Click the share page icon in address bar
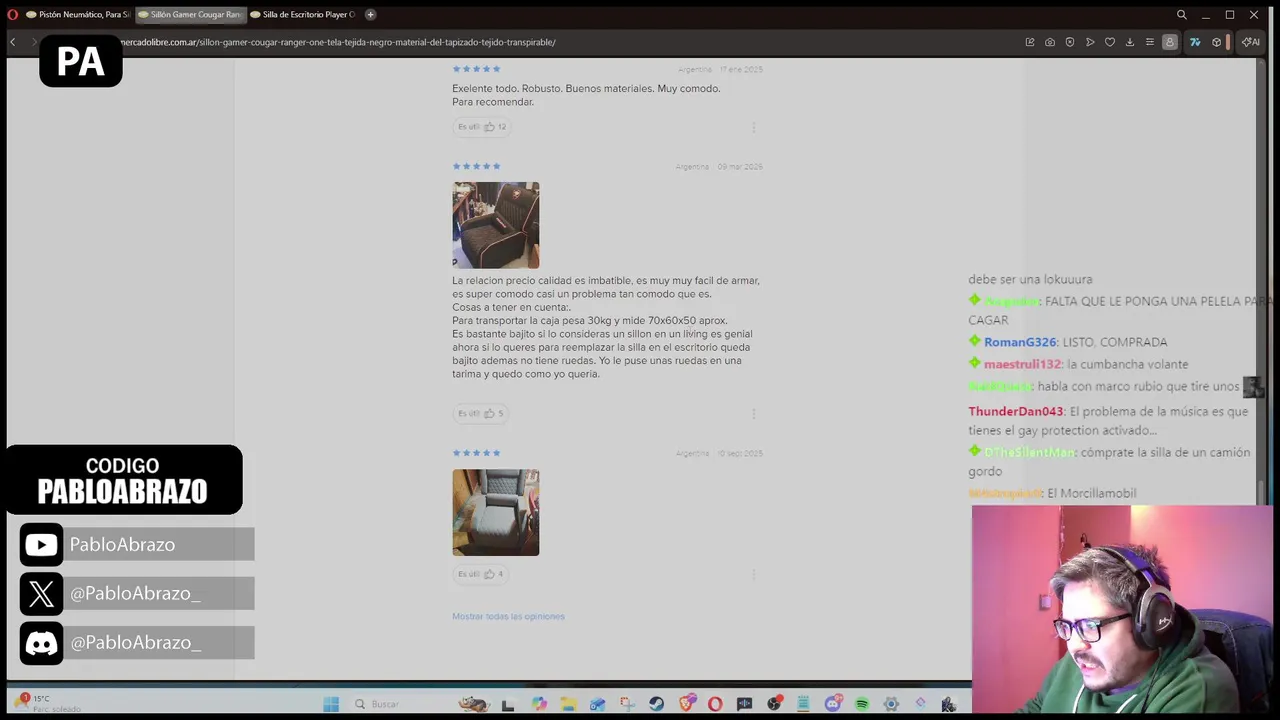This screenshot has height=720, width=1280. coord(1029,42)
